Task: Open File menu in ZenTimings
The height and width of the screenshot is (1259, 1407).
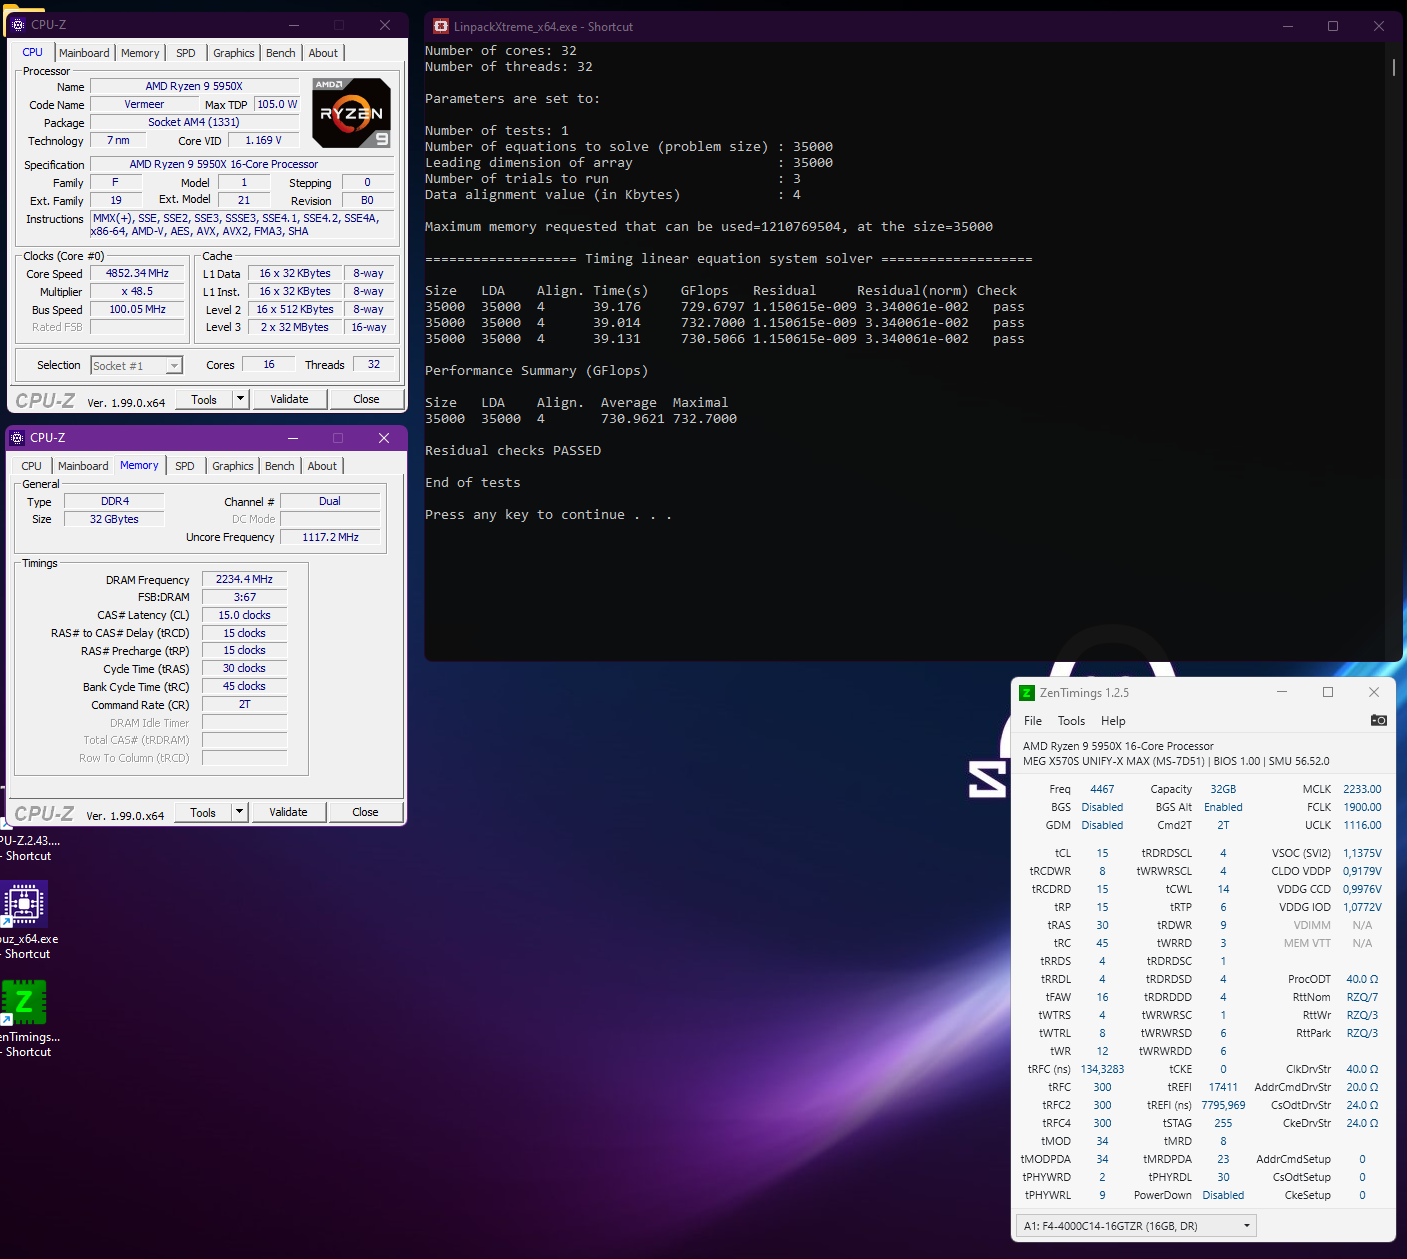Action: click(1033, 721)
